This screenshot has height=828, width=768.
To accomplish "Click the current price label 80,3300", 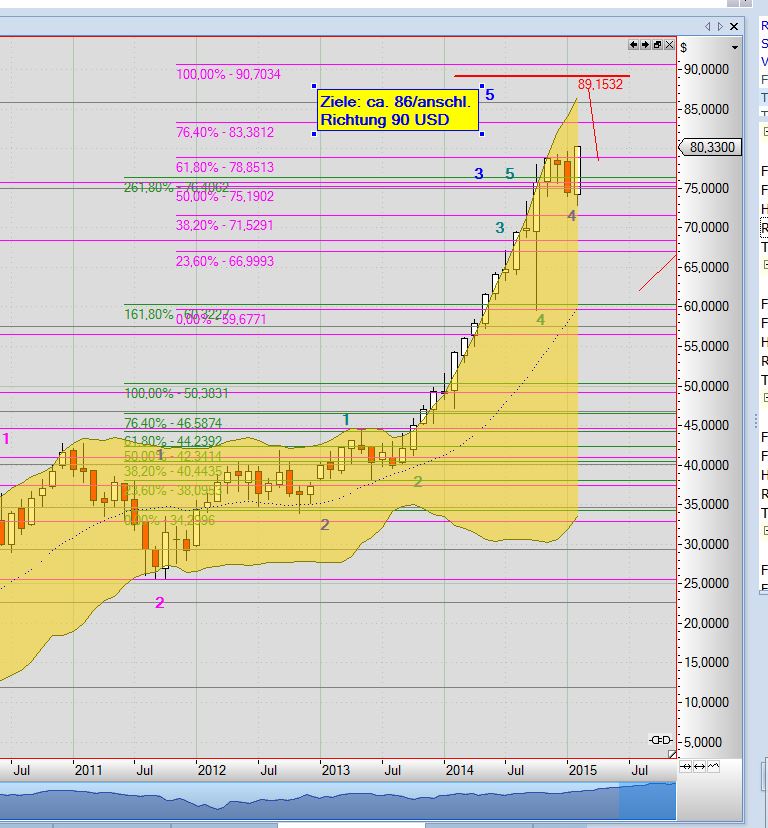I will [712, 147].
